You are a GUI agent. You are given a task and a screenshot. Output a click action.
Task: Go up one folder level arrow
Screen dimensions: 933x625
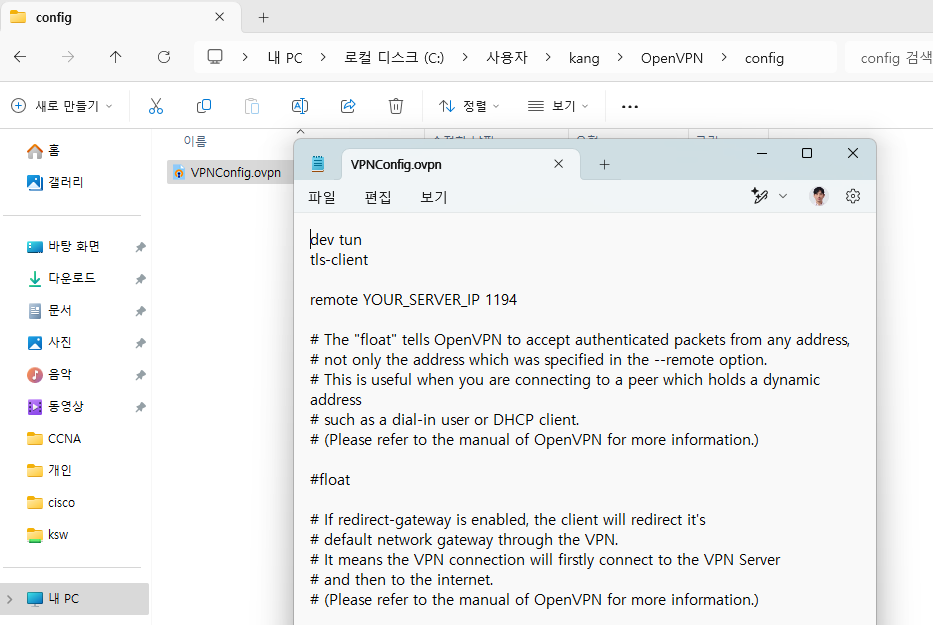pos(115,57)
